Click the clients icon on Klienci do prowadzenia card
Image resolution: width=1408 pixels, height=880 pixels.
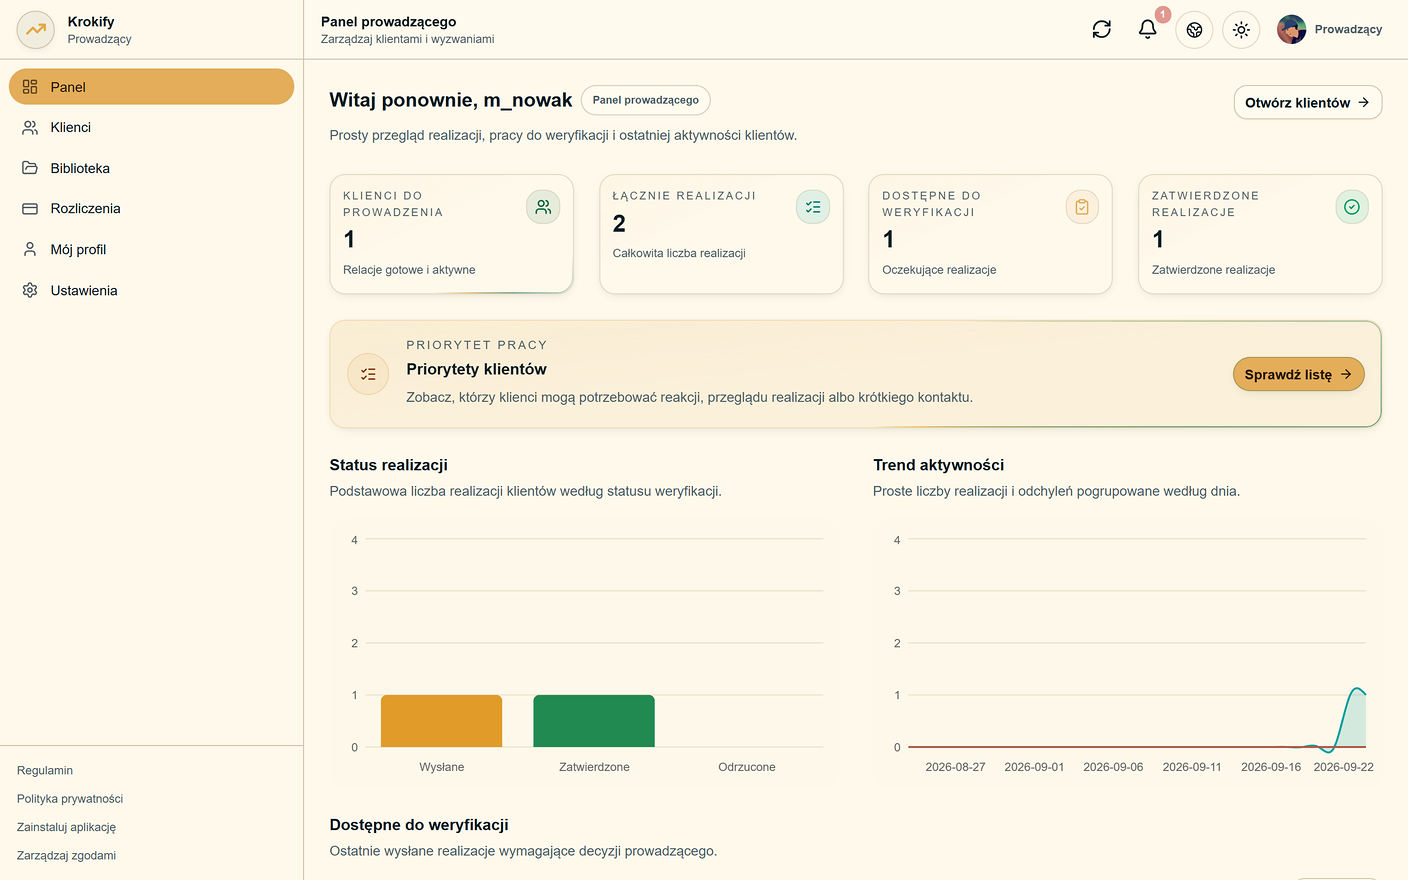coord(543,207)
